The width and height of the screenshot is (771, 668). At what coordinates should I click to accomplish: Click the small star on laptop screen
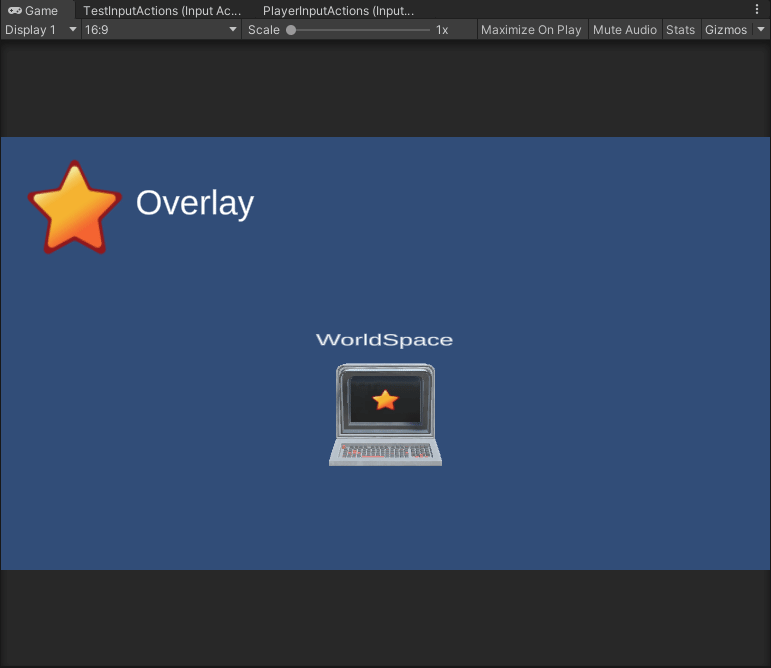coord(386,400)
